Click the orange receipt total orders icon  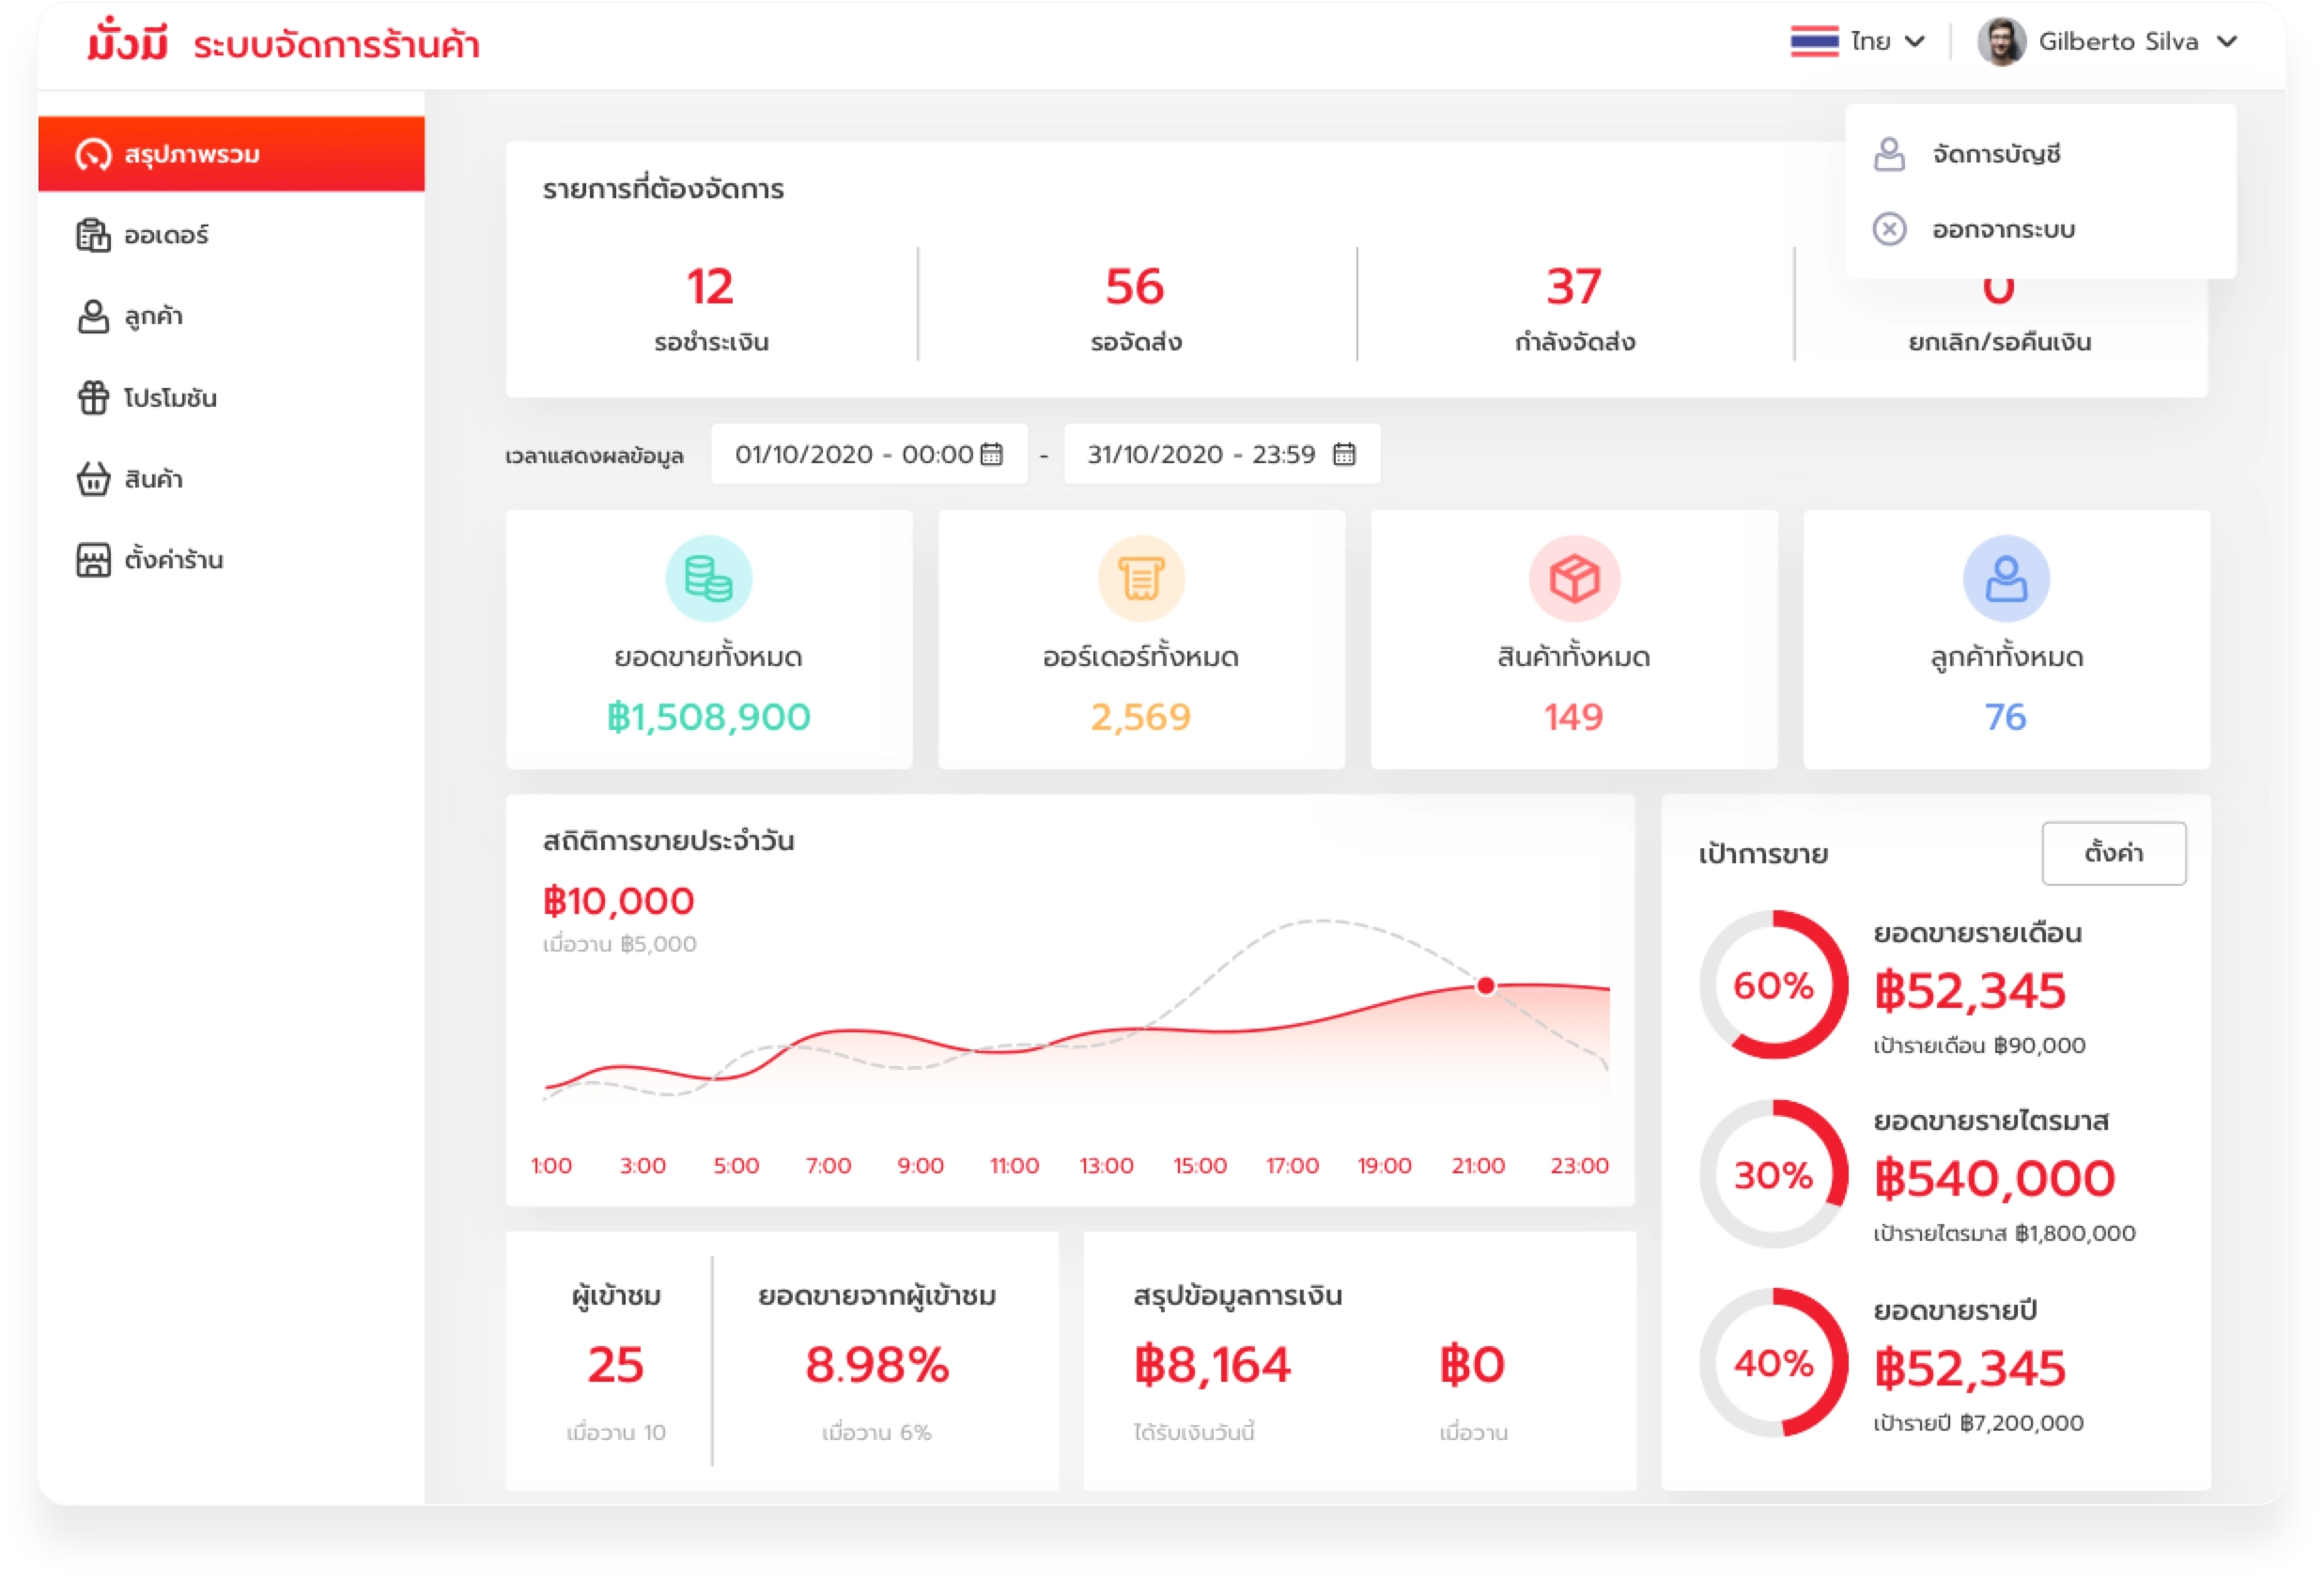[x=1141, y=578]
